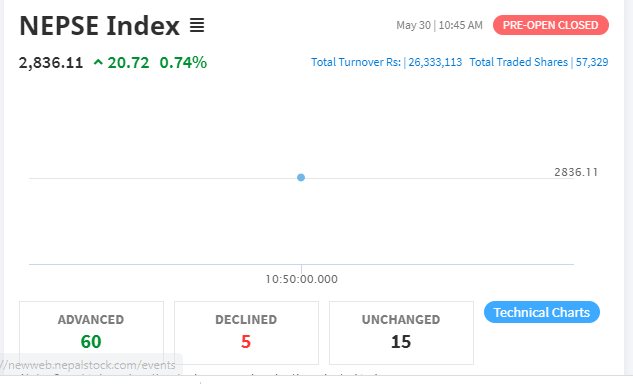Open the Technical Charts button

[x=542, y=312]
